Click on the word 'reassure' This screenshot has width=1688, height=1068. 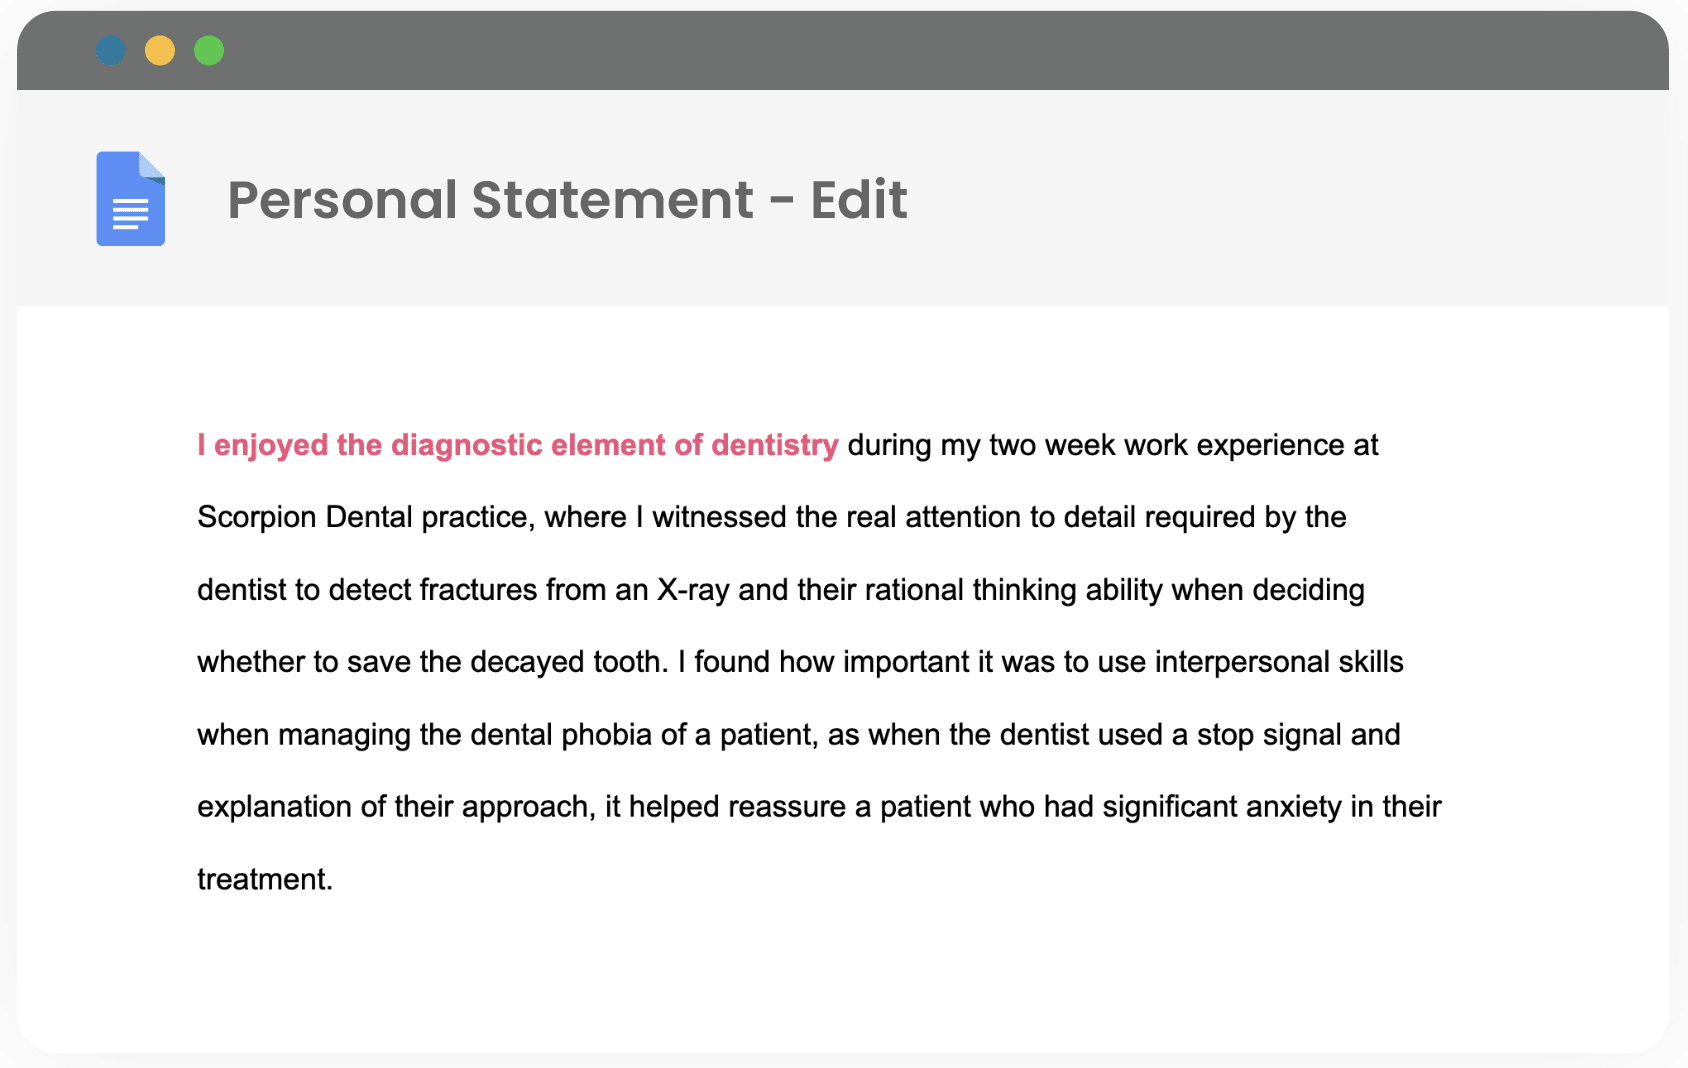pyautogui.click(x=786, y=807)
